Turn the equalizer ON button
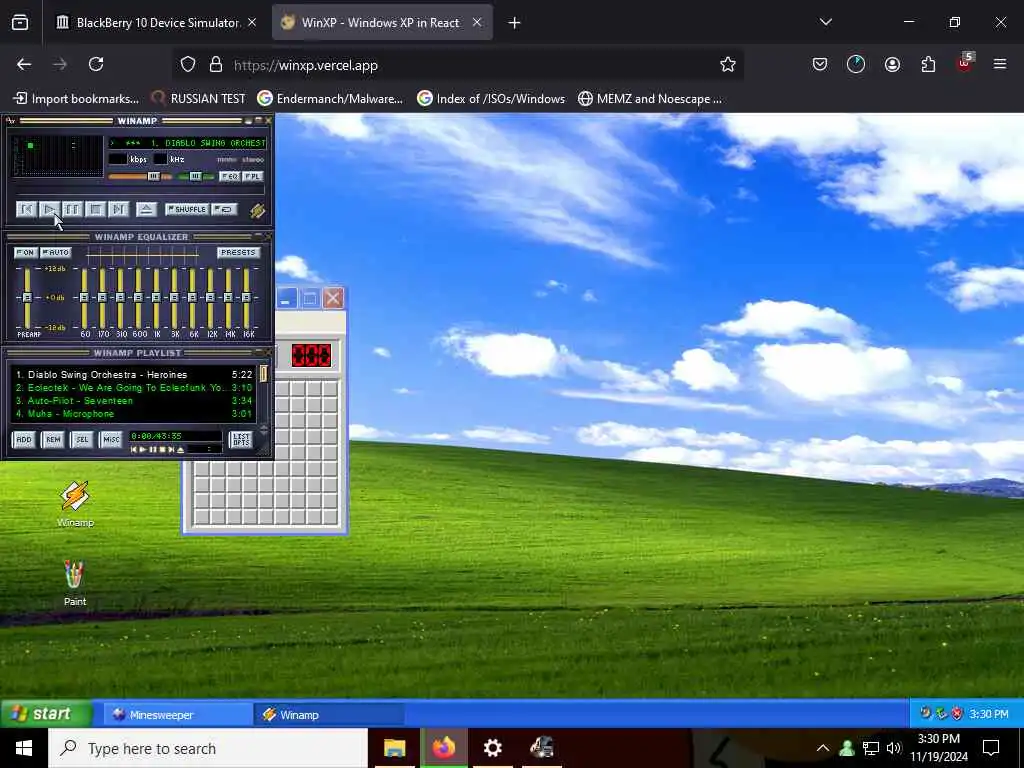Viewport: 1024px width, 768px height. 25,252
